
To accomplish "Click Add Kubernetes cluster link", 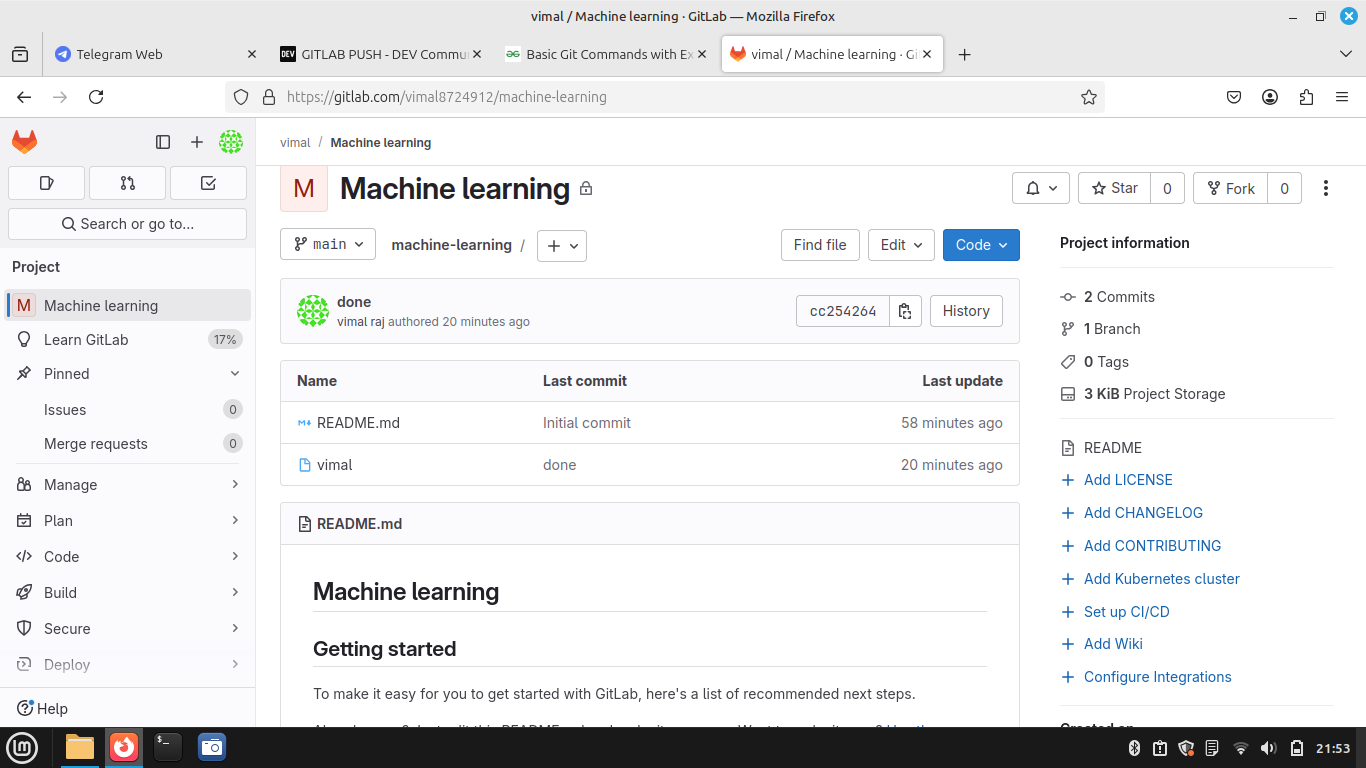I will (1162, 579).
